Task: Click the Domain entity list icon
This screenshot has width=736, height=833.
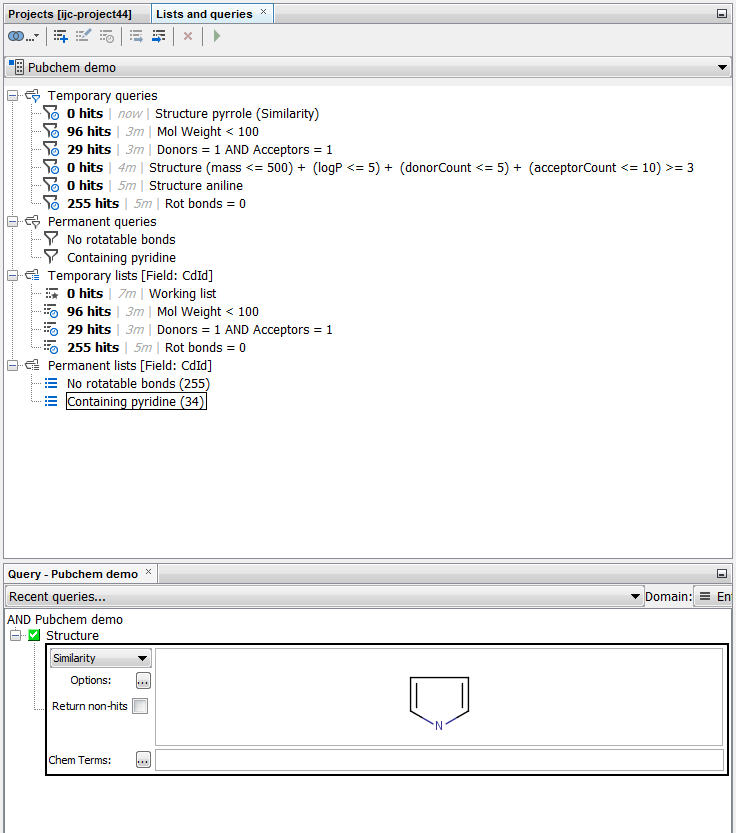Action: (705, 597)
